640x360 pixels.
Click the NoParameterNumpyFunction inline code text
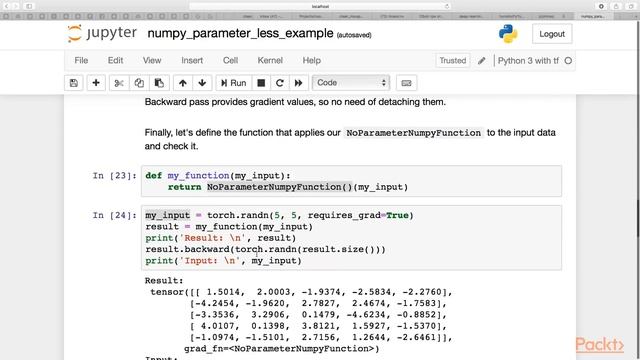click(x=413, y=133)
